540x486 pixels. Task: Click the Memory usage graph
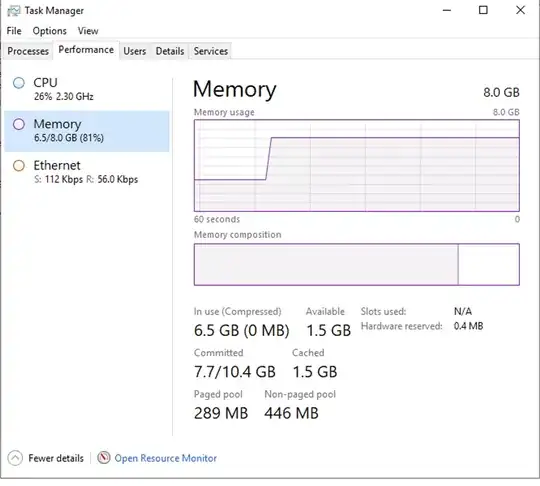point(357,166)
